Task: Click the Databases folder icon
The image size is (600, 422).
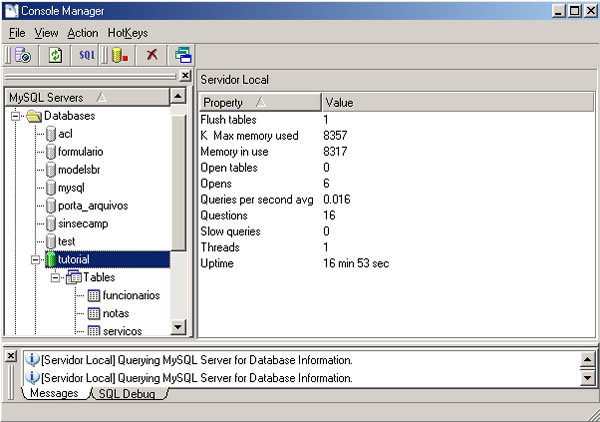Action: (34, 116)
